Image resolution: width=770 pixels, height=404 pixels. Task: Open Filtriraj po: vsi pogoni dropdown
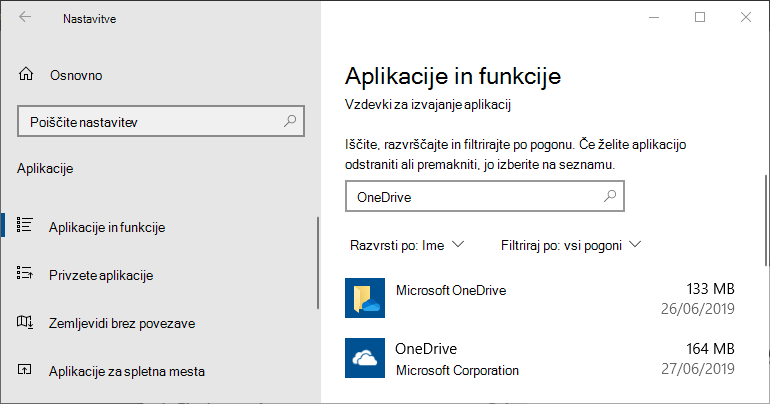(x=571, y=245)
